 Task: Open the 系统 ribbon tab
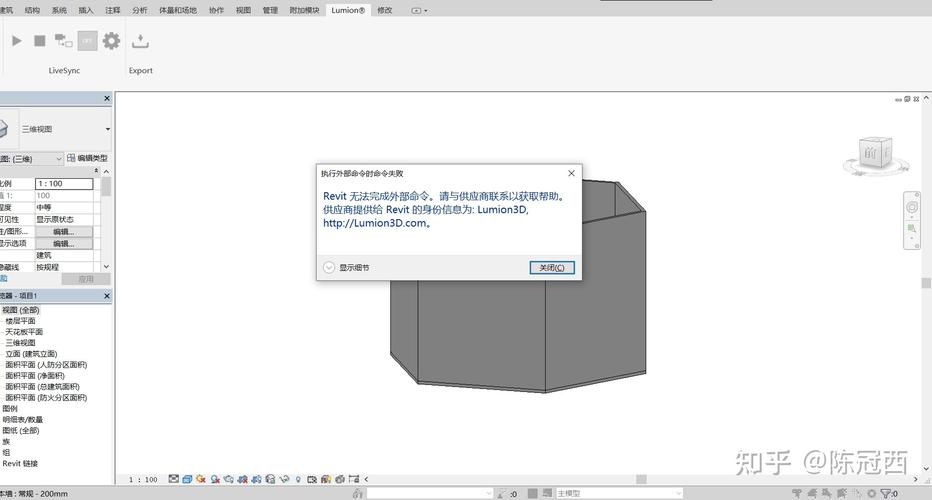click(x=59, y=10)
